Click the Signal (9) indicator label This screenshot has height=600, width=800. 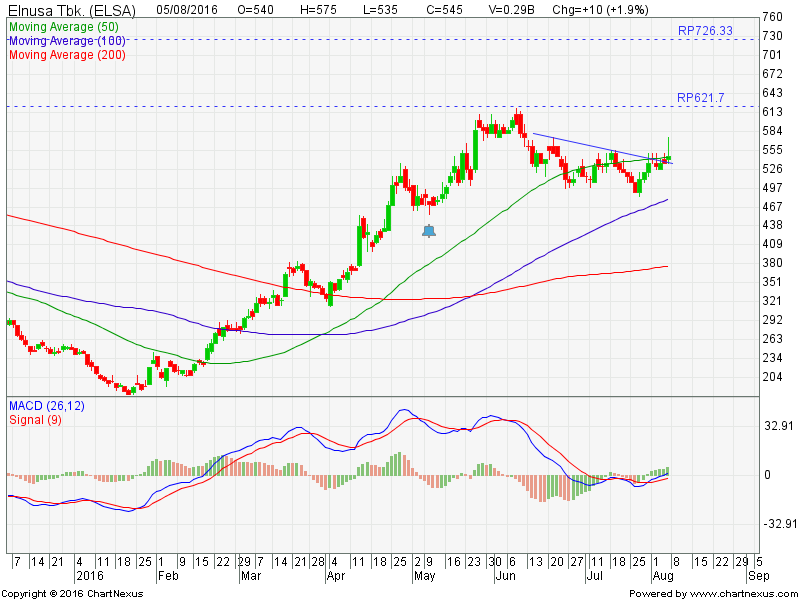(35, 420)
